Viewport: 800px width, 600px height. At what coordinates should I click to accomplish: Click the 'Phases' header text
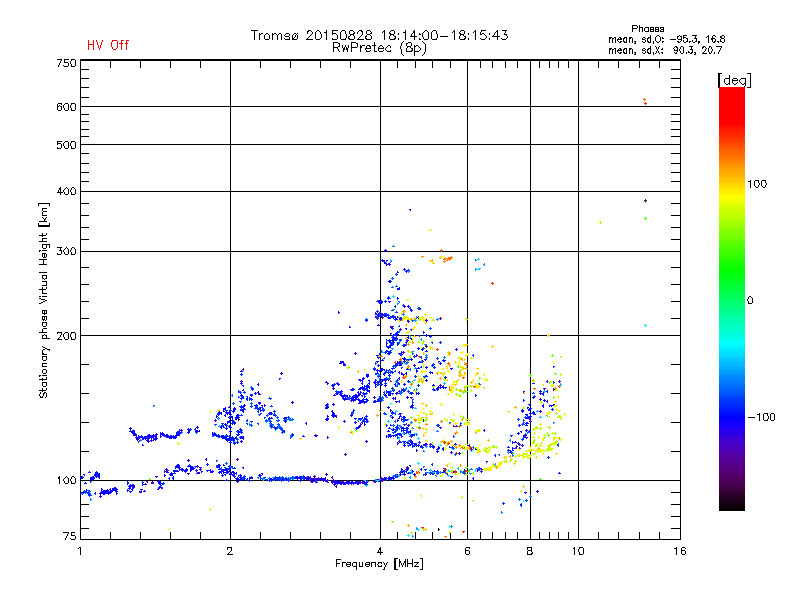[647, 29]
